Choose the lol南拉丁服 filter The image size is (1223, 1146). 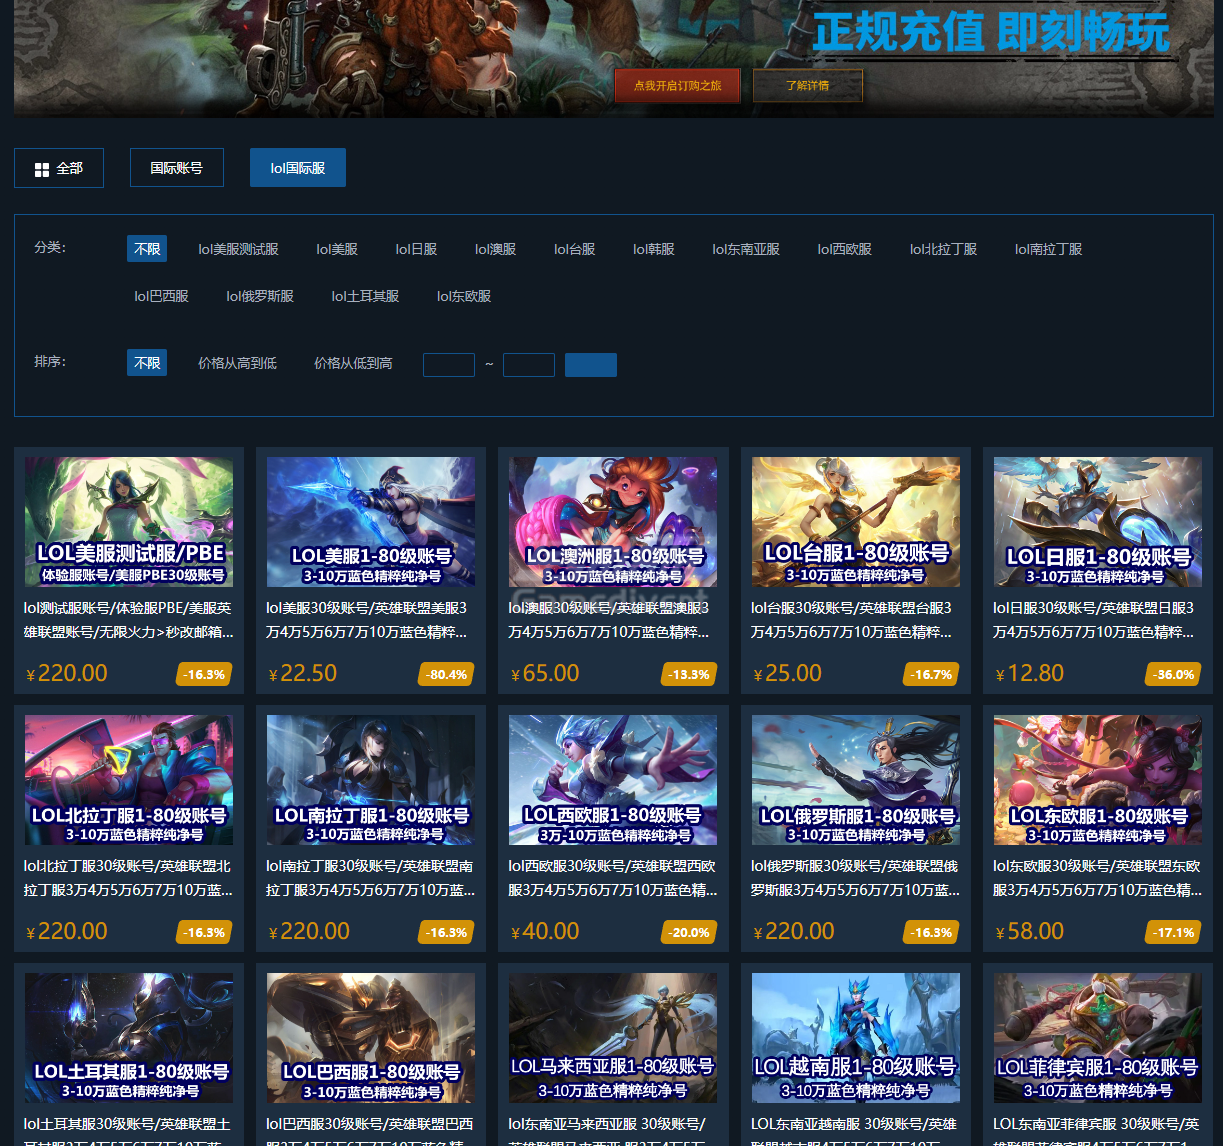(1049, 249)
